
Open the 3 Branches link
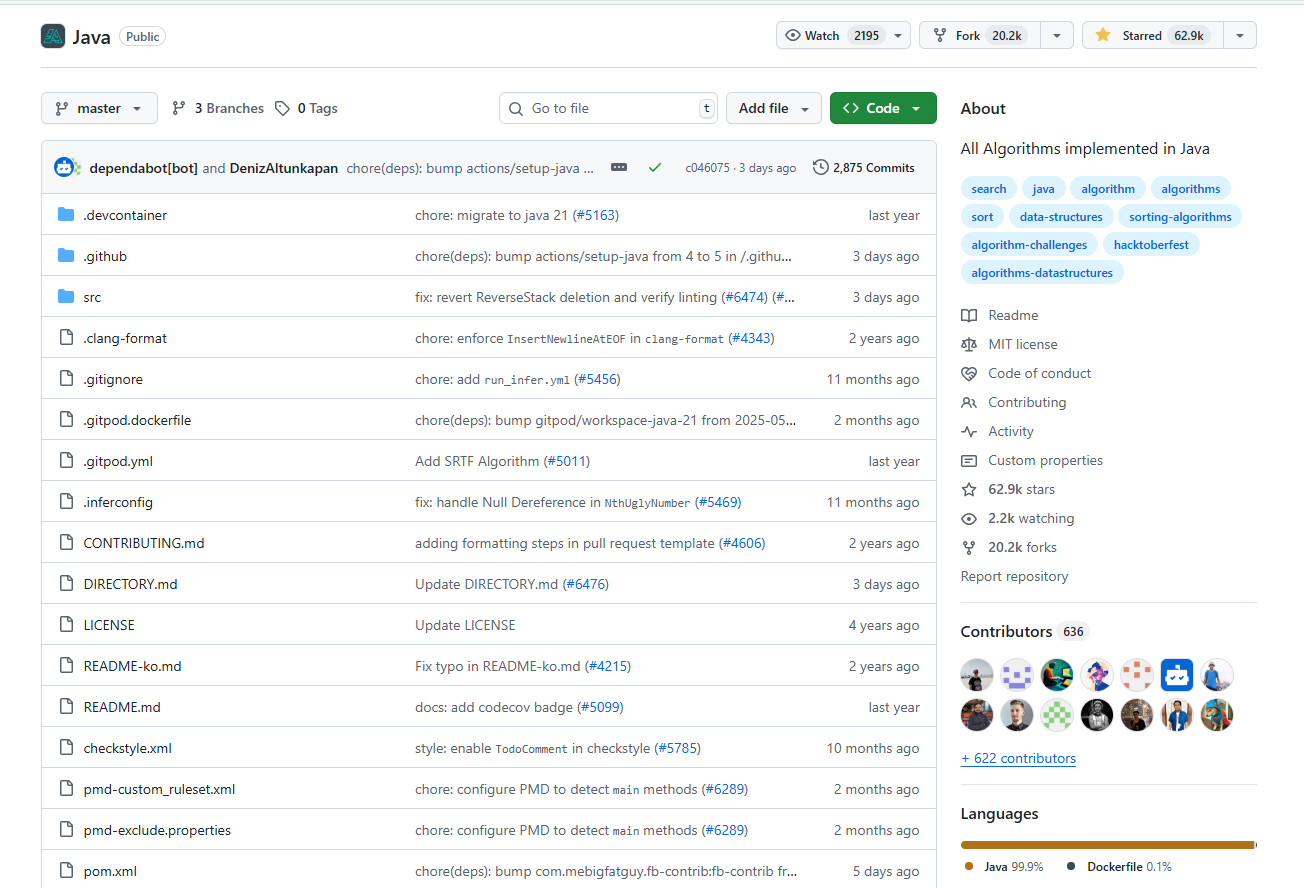(x=218, y=108)
